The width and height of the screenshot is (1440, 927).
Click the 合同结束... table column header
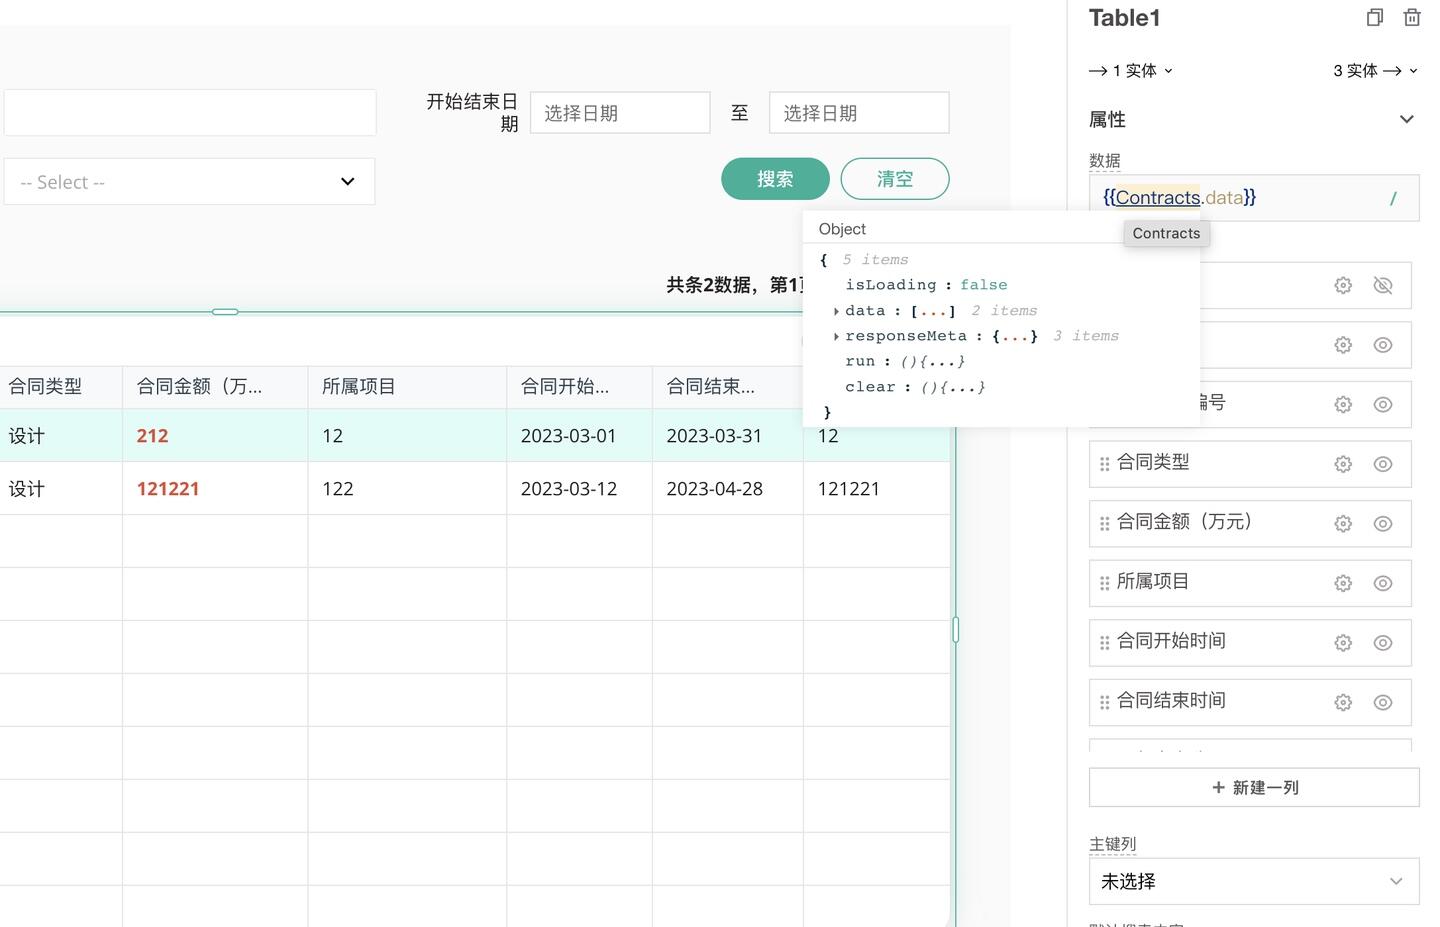point(727,387)
